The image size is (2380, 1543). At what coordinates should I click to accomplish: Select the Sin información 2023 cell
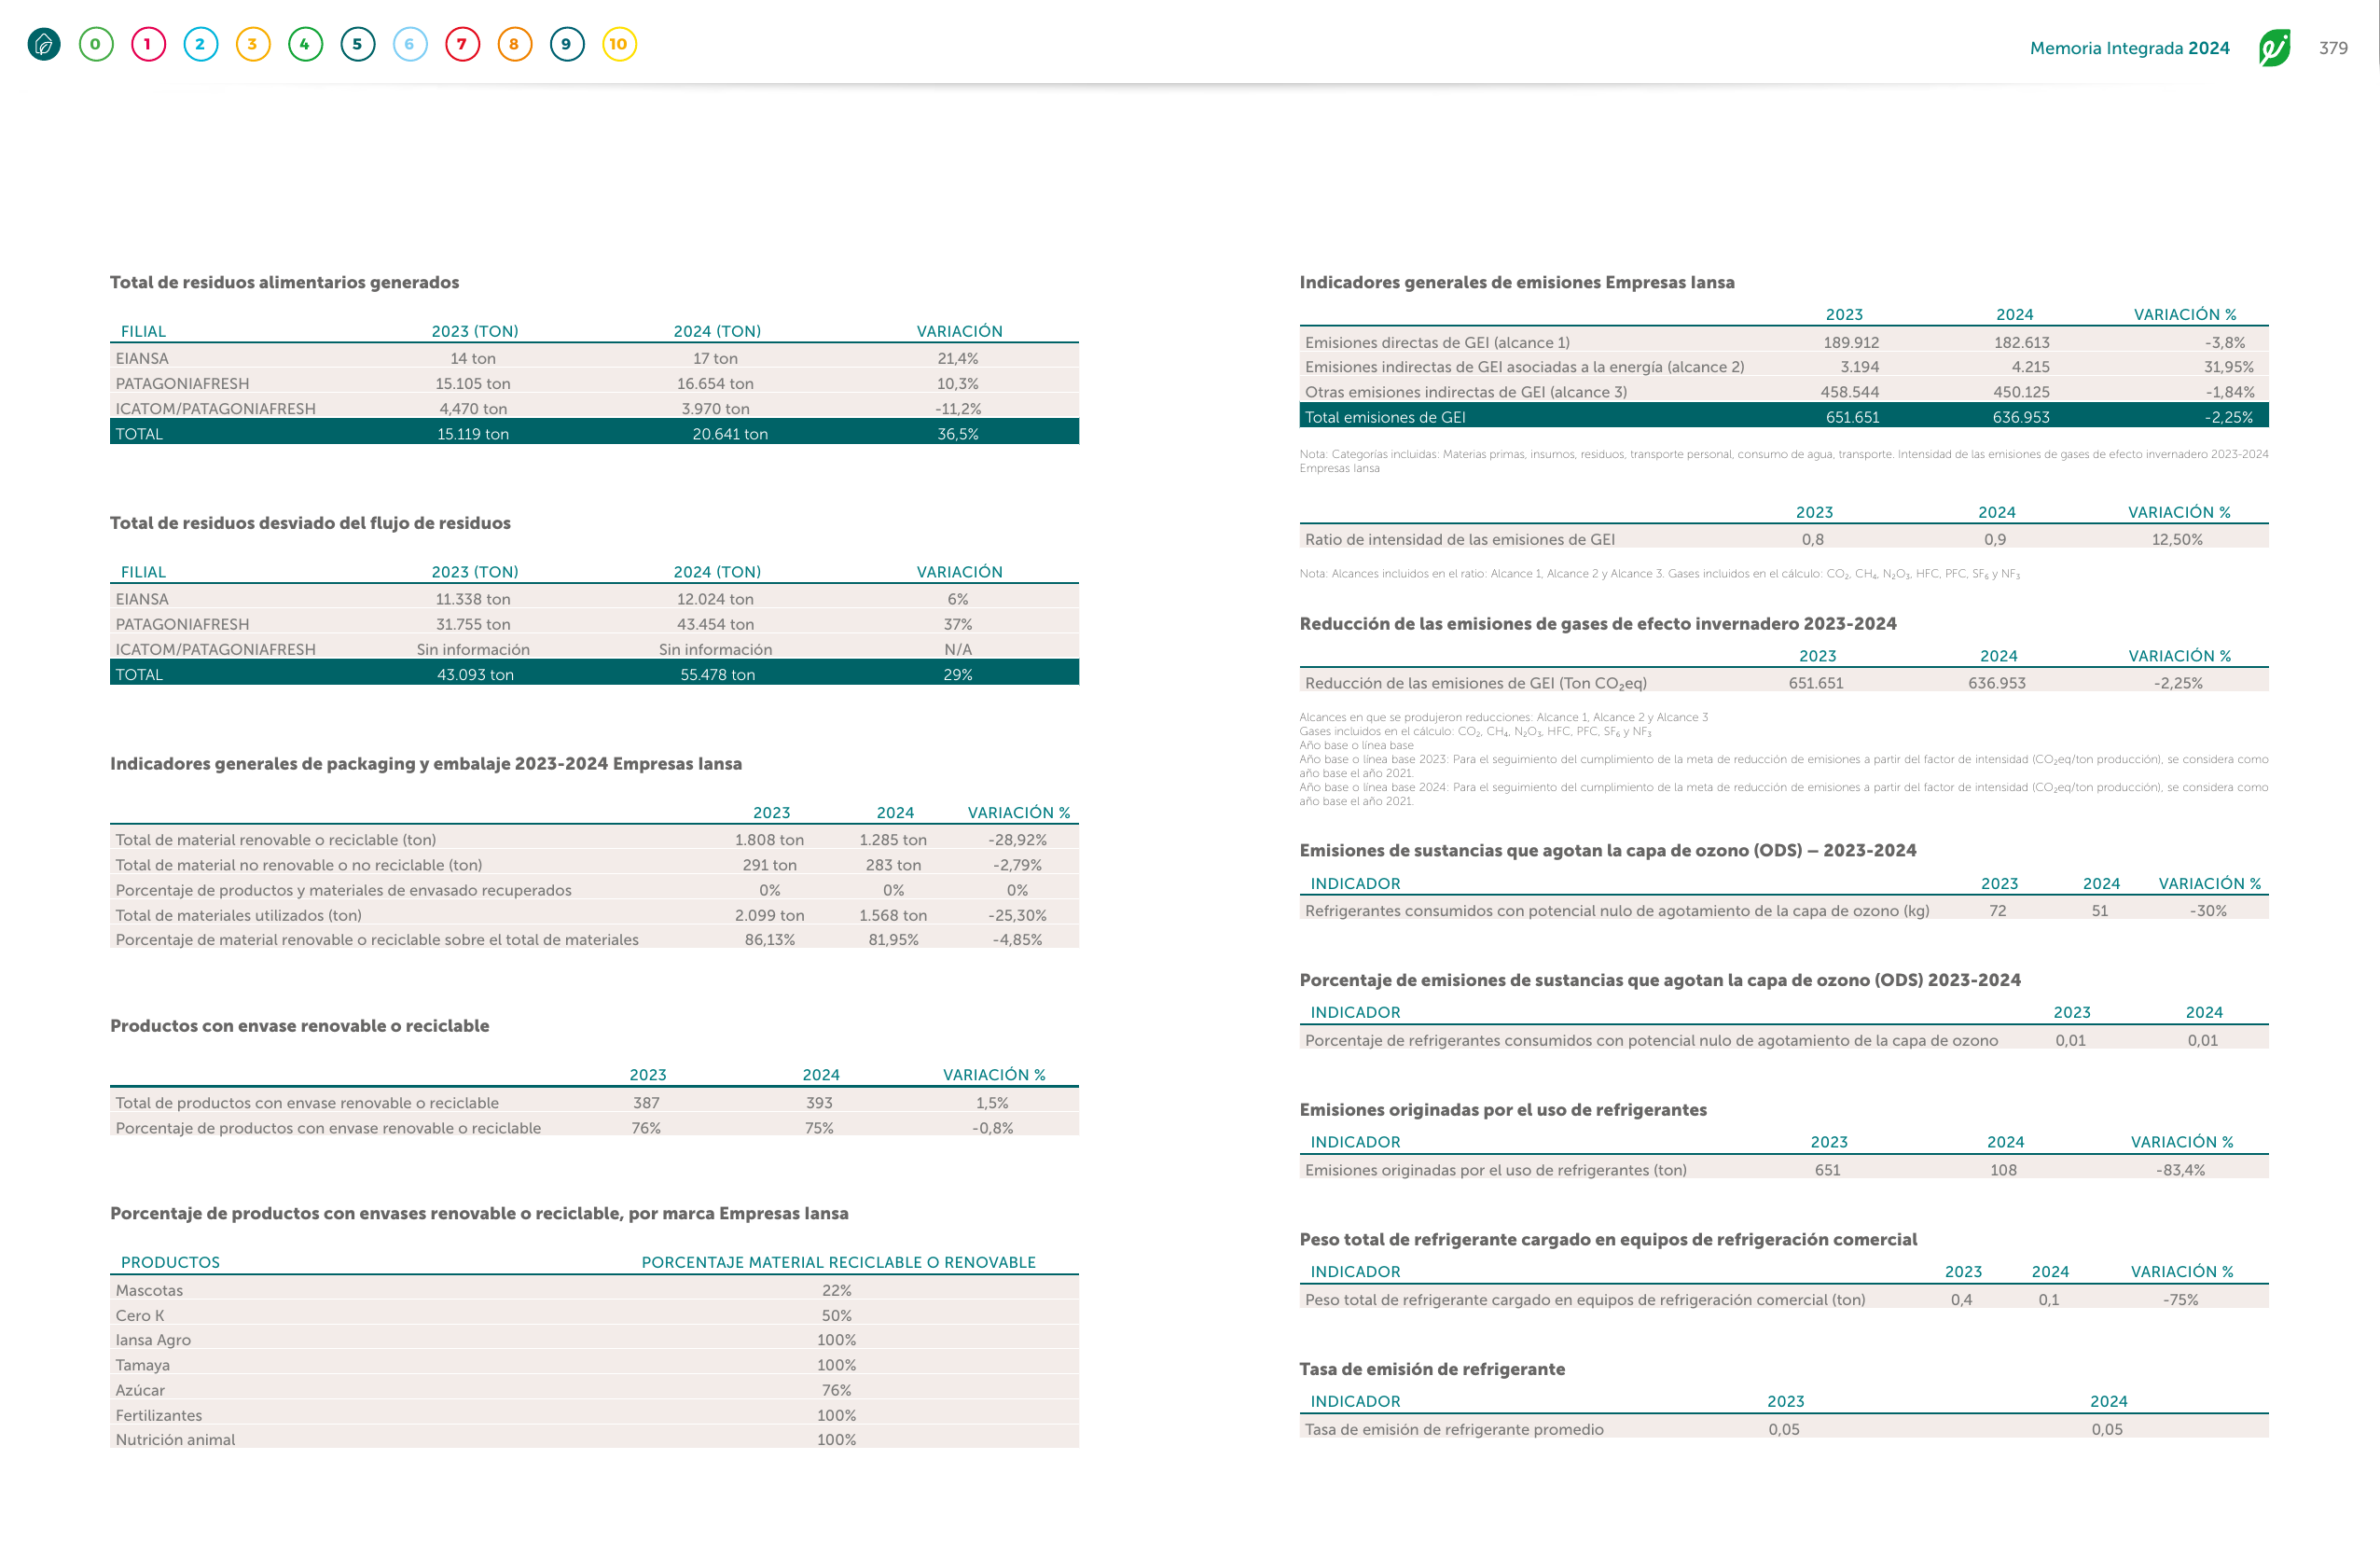tap(473, 649)
